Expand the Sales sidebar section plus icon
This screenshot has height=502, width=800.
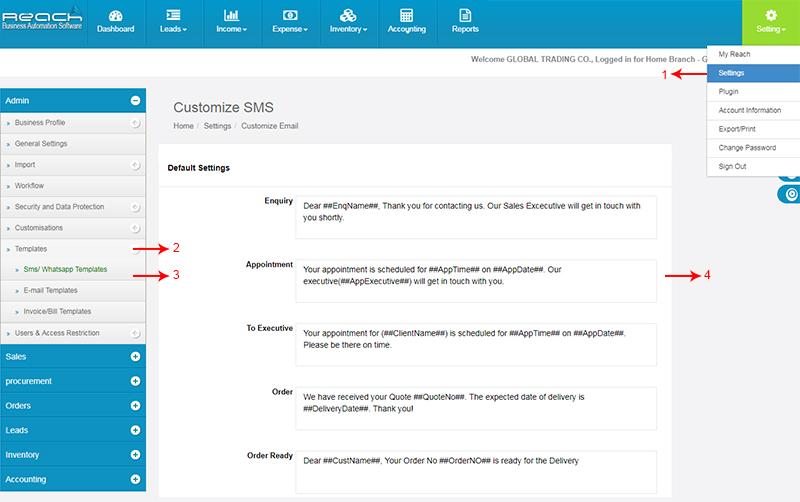tap(135, 357)
